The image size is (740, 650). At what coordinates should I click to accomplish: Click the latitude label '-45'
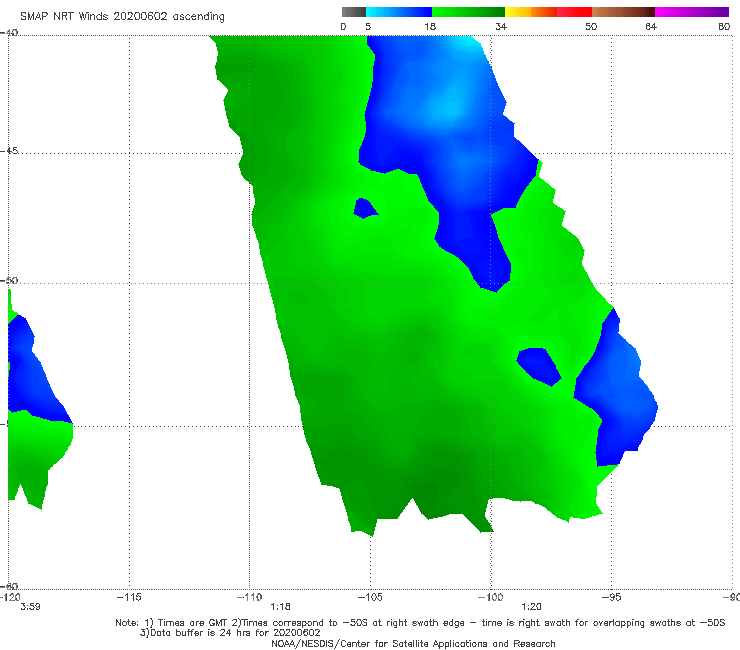pos(9,151)
